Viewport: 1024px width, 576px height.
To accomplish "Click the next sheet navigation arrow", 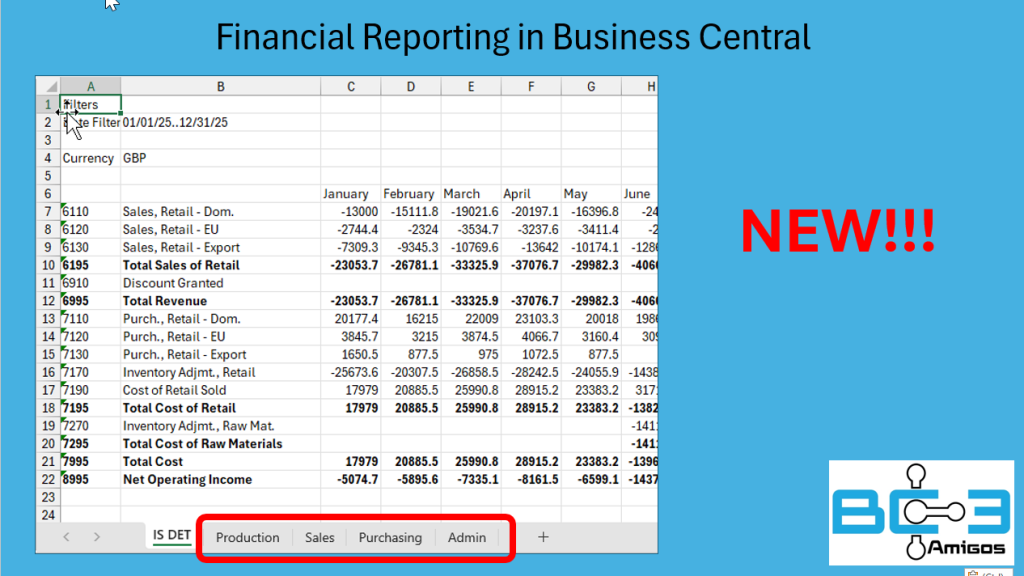I will [x=96, y=537].
